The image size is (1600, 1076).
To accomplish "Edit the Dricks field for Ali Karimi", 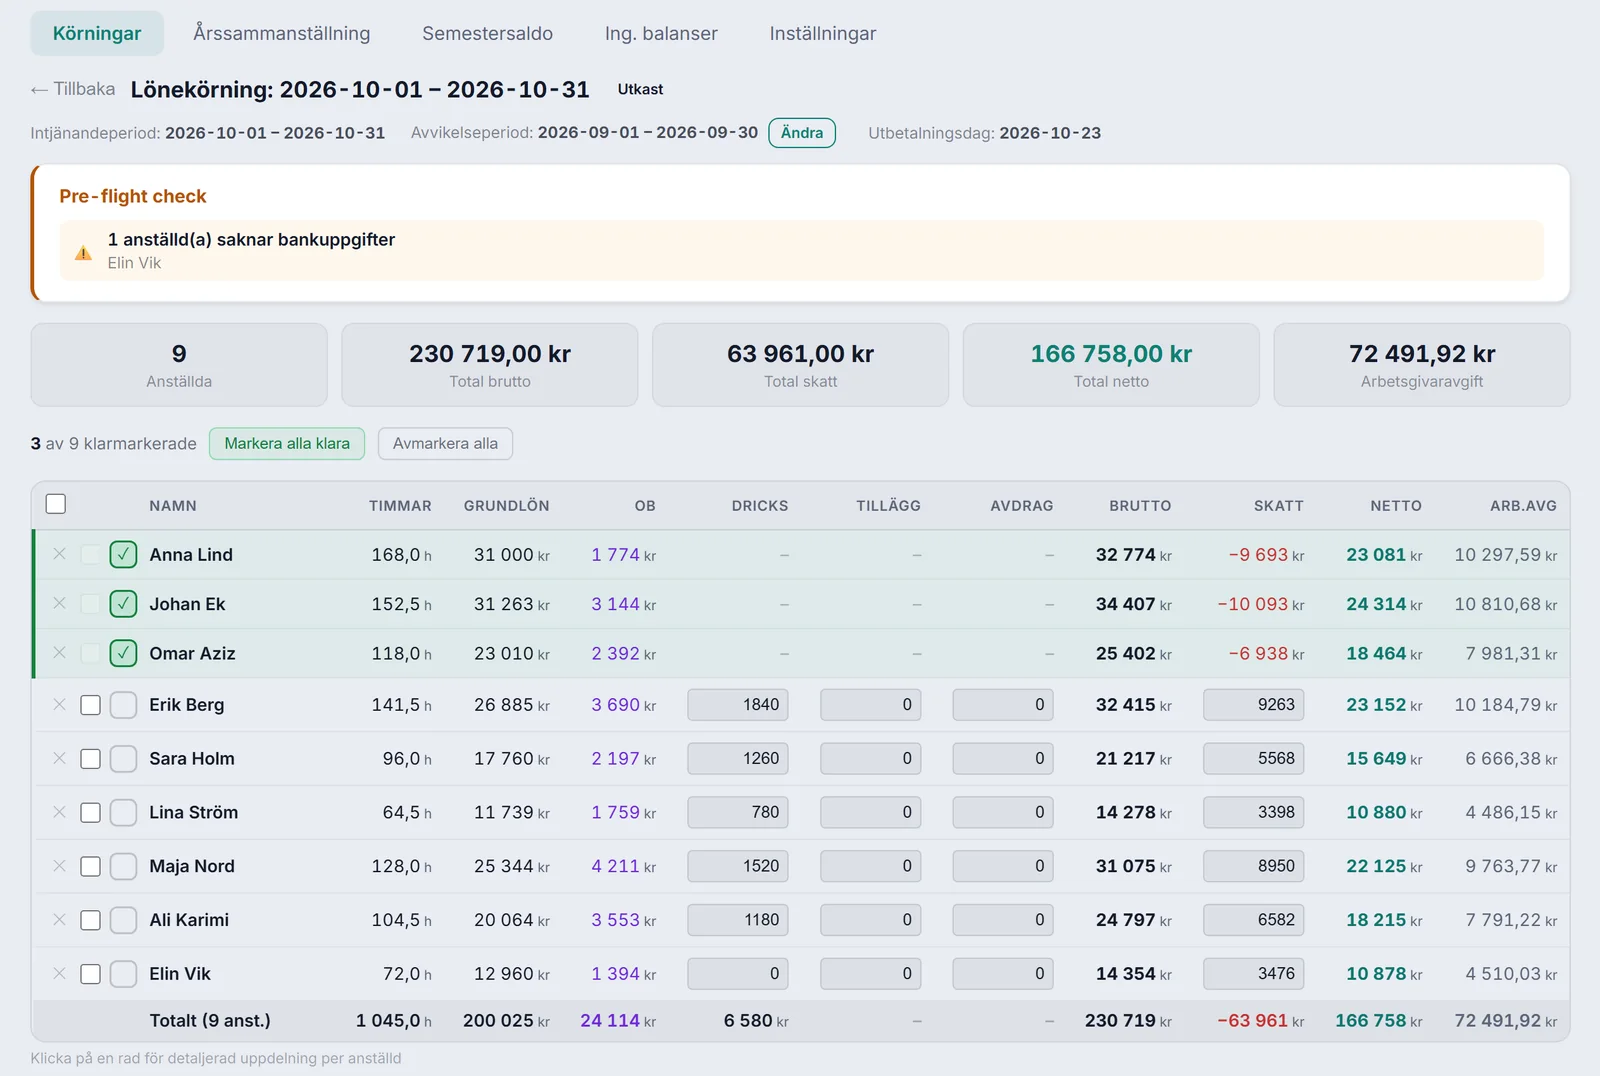I will tap(738, 920).
